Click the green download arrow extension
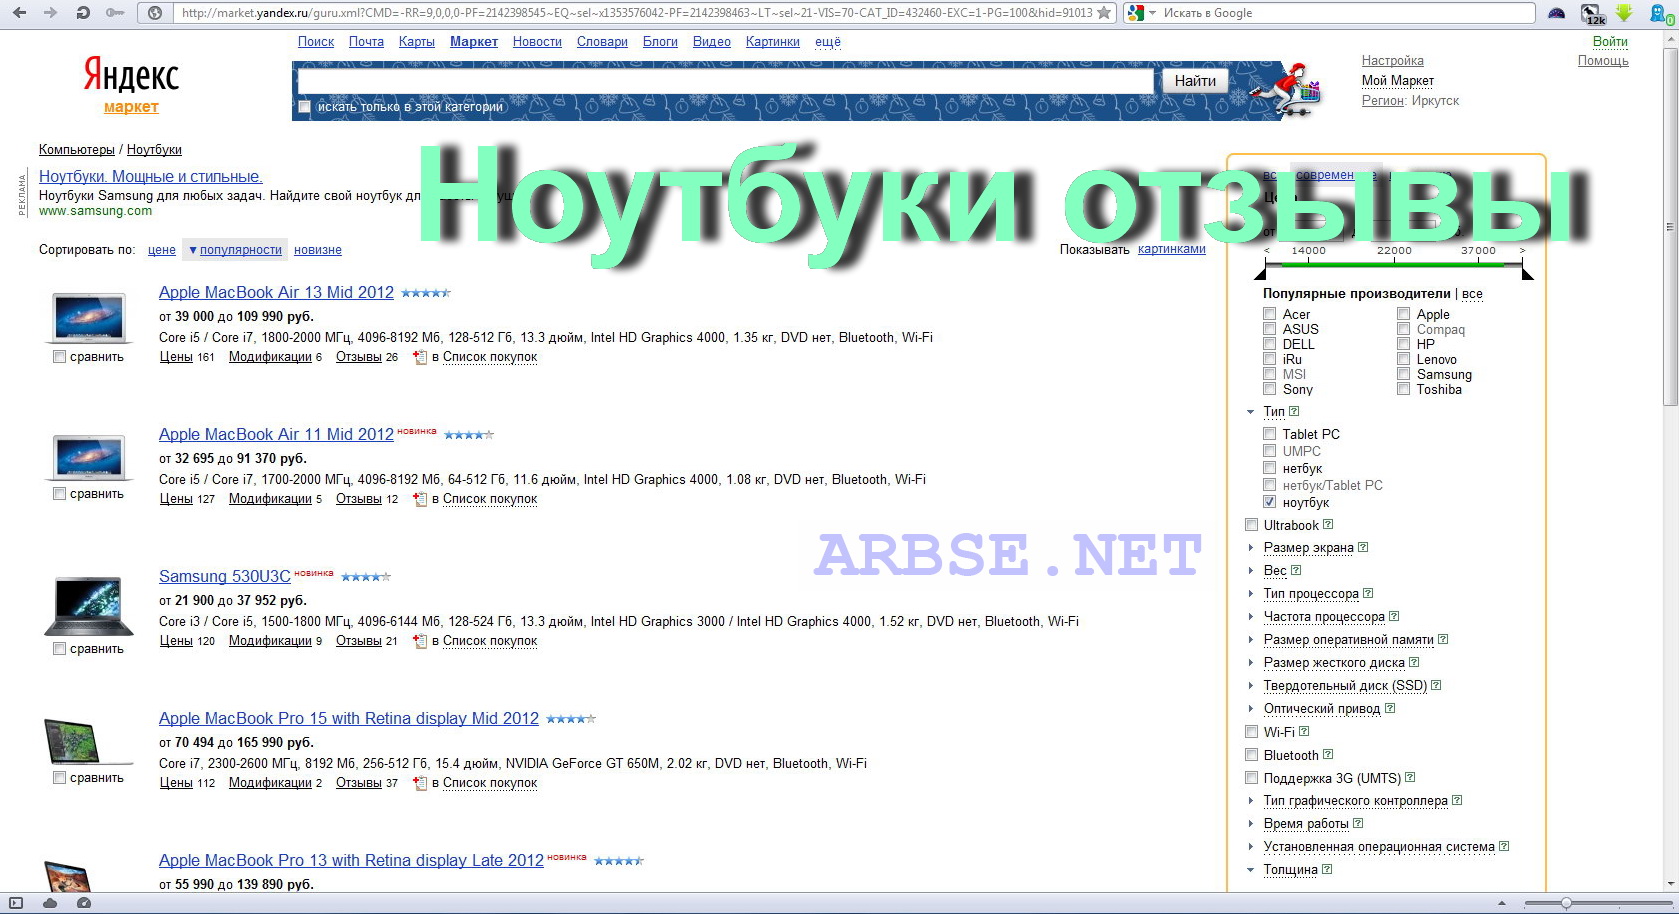The image size is (1679, 914). point(1624,13)
